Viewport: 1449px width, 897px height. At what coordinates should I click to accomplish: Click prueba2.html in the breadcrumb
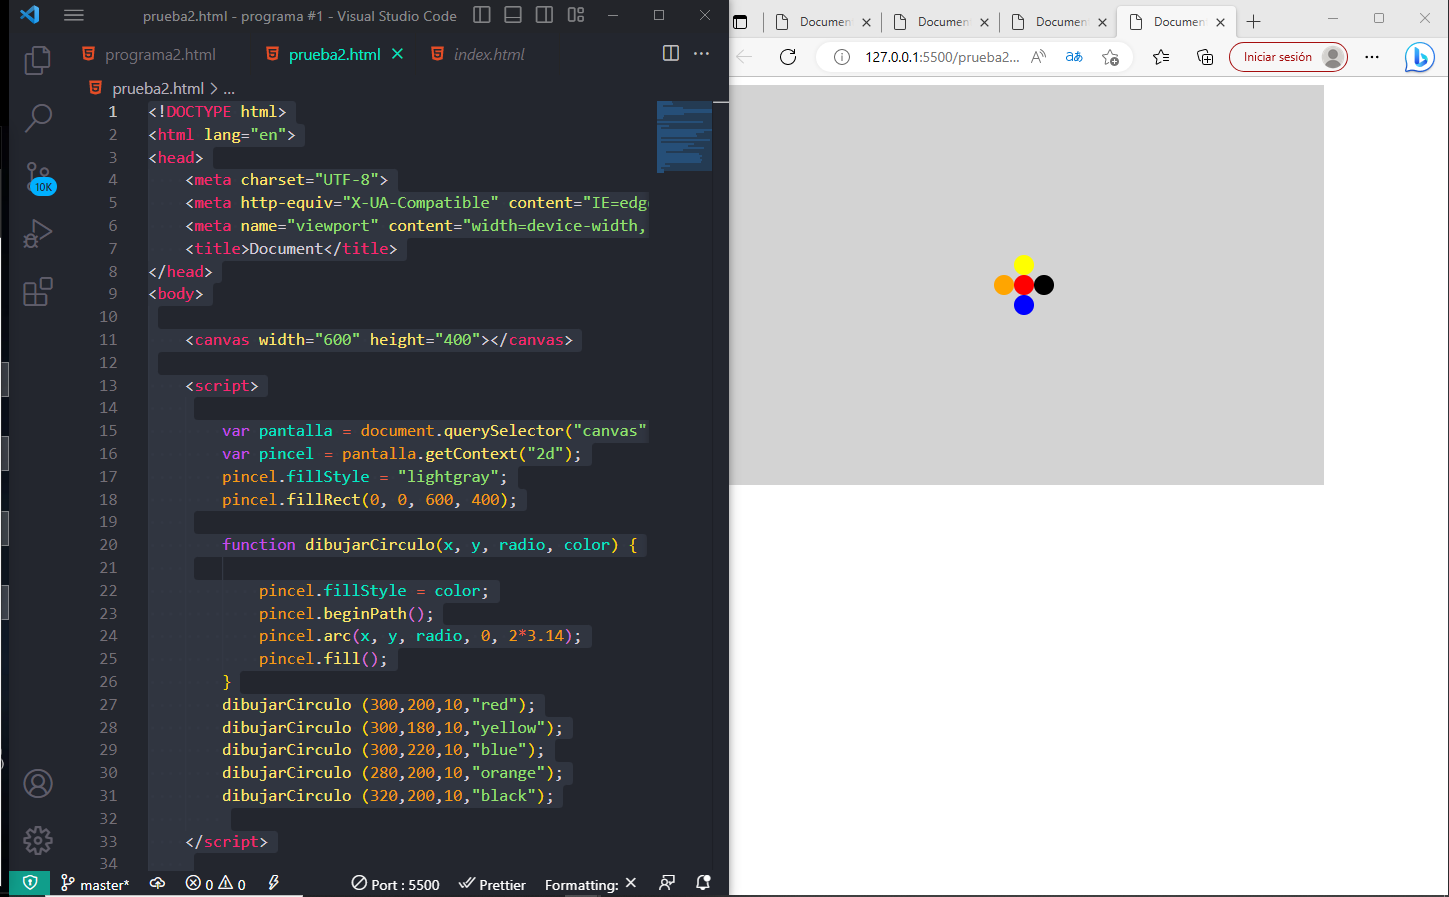pos(158,88)
